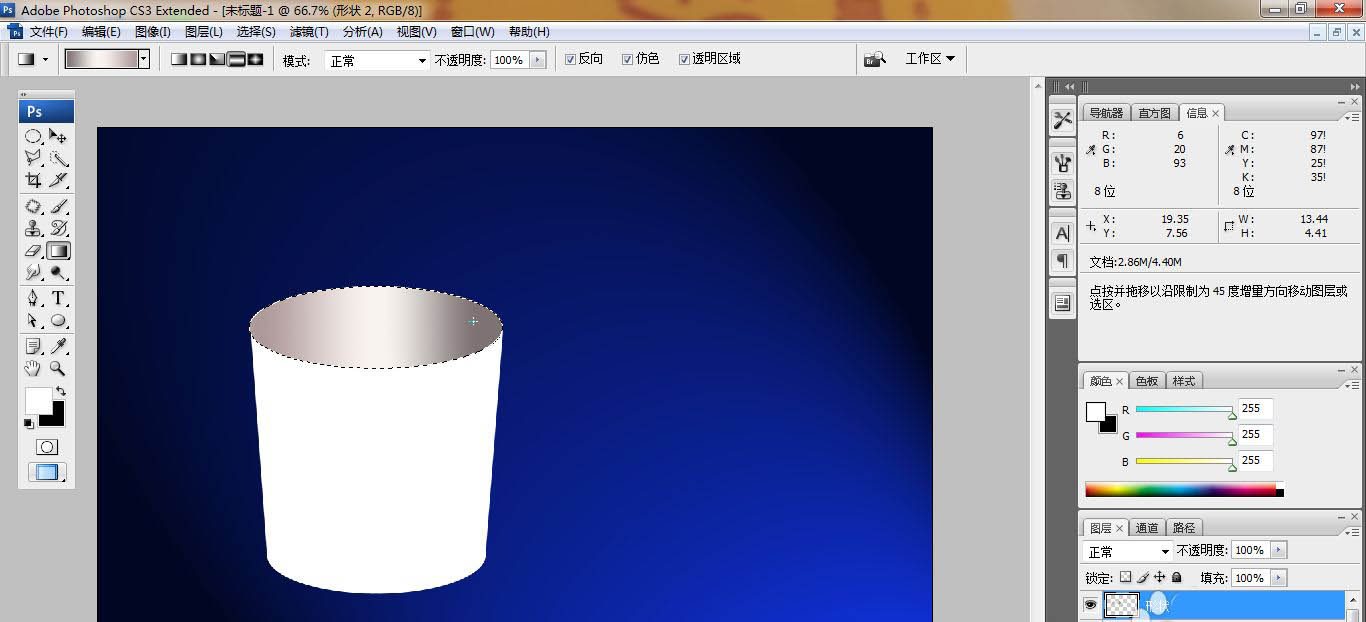Open Character collapsed panel icon
The width and height of the screenshot is (1366, 622).
(1062, 233)
